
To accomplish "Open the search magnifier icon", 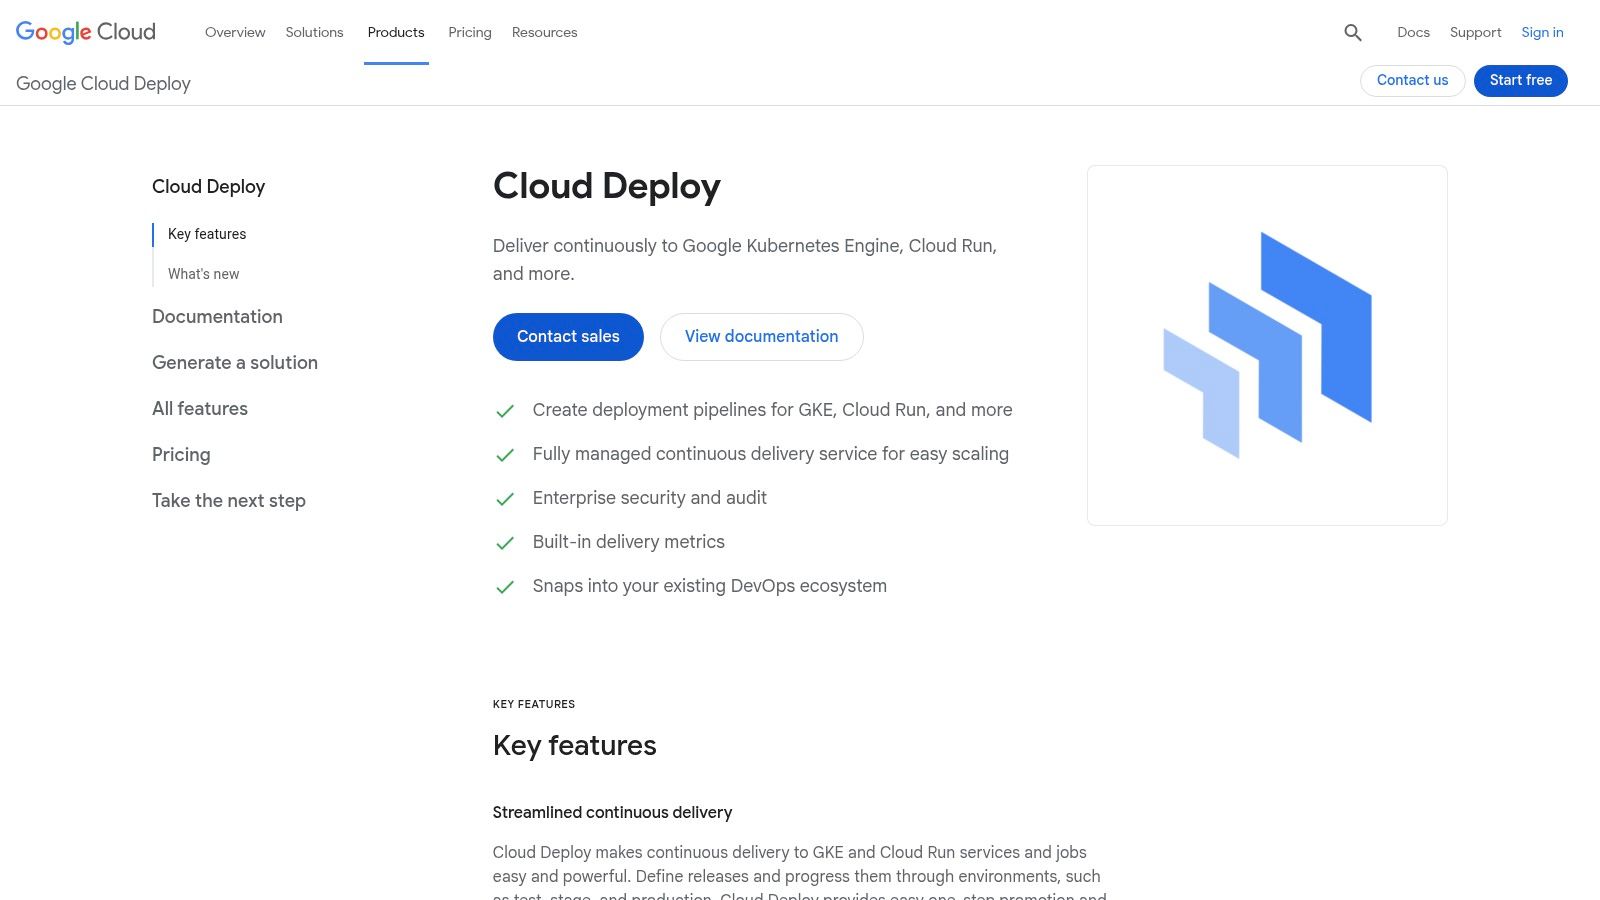I will 1353,32.
